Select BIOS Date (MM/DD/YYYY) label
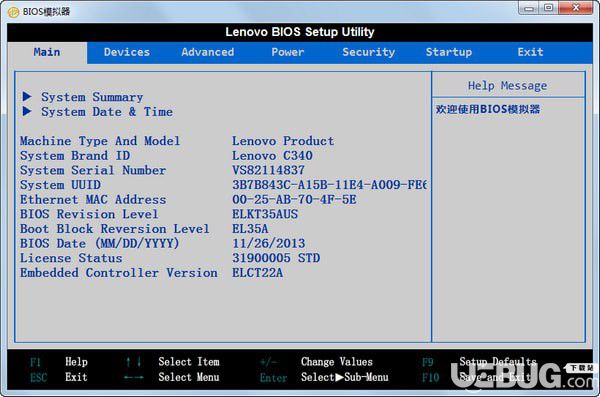This screenshot has width=600, height=397. [x=99, y=243]
